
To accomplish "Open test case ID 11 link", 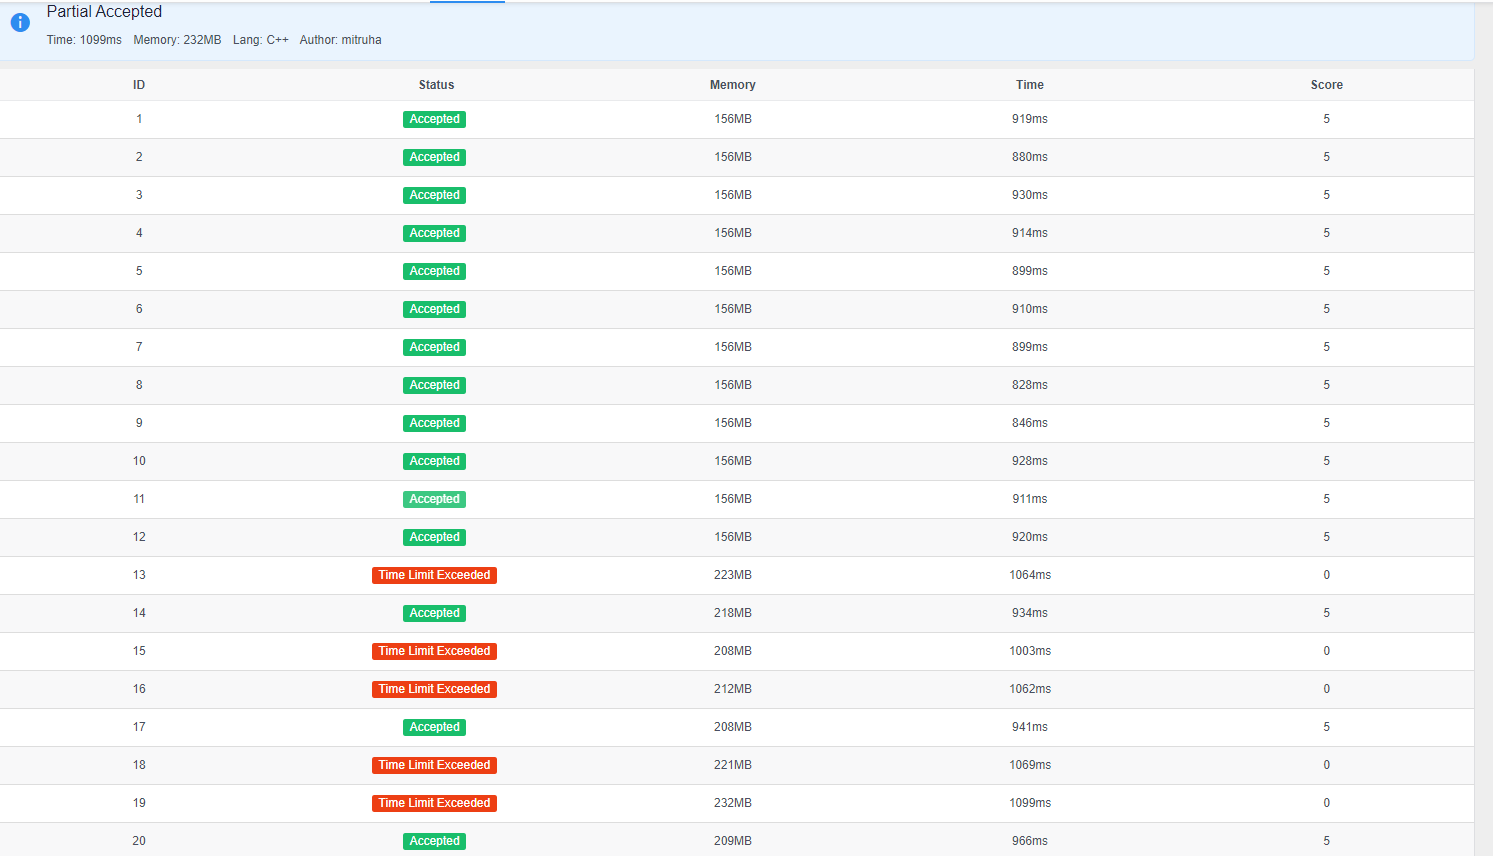I will pos(139,499).
